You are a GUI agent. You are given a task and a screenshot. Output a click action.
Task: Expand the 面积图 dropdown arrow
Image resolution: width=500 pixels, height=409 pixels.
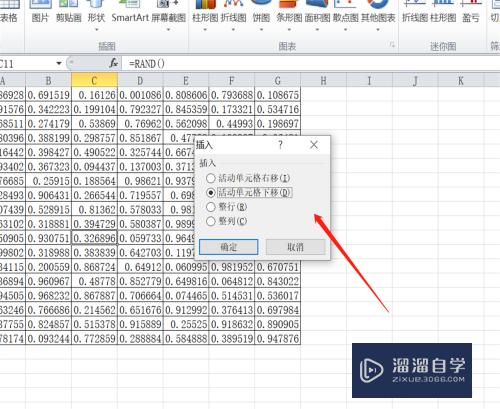pos(317,30)
